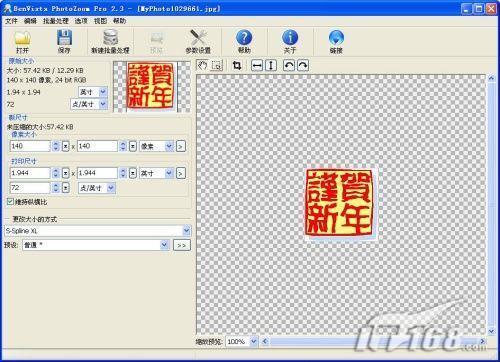Activate the crop tool

point(237,65)
